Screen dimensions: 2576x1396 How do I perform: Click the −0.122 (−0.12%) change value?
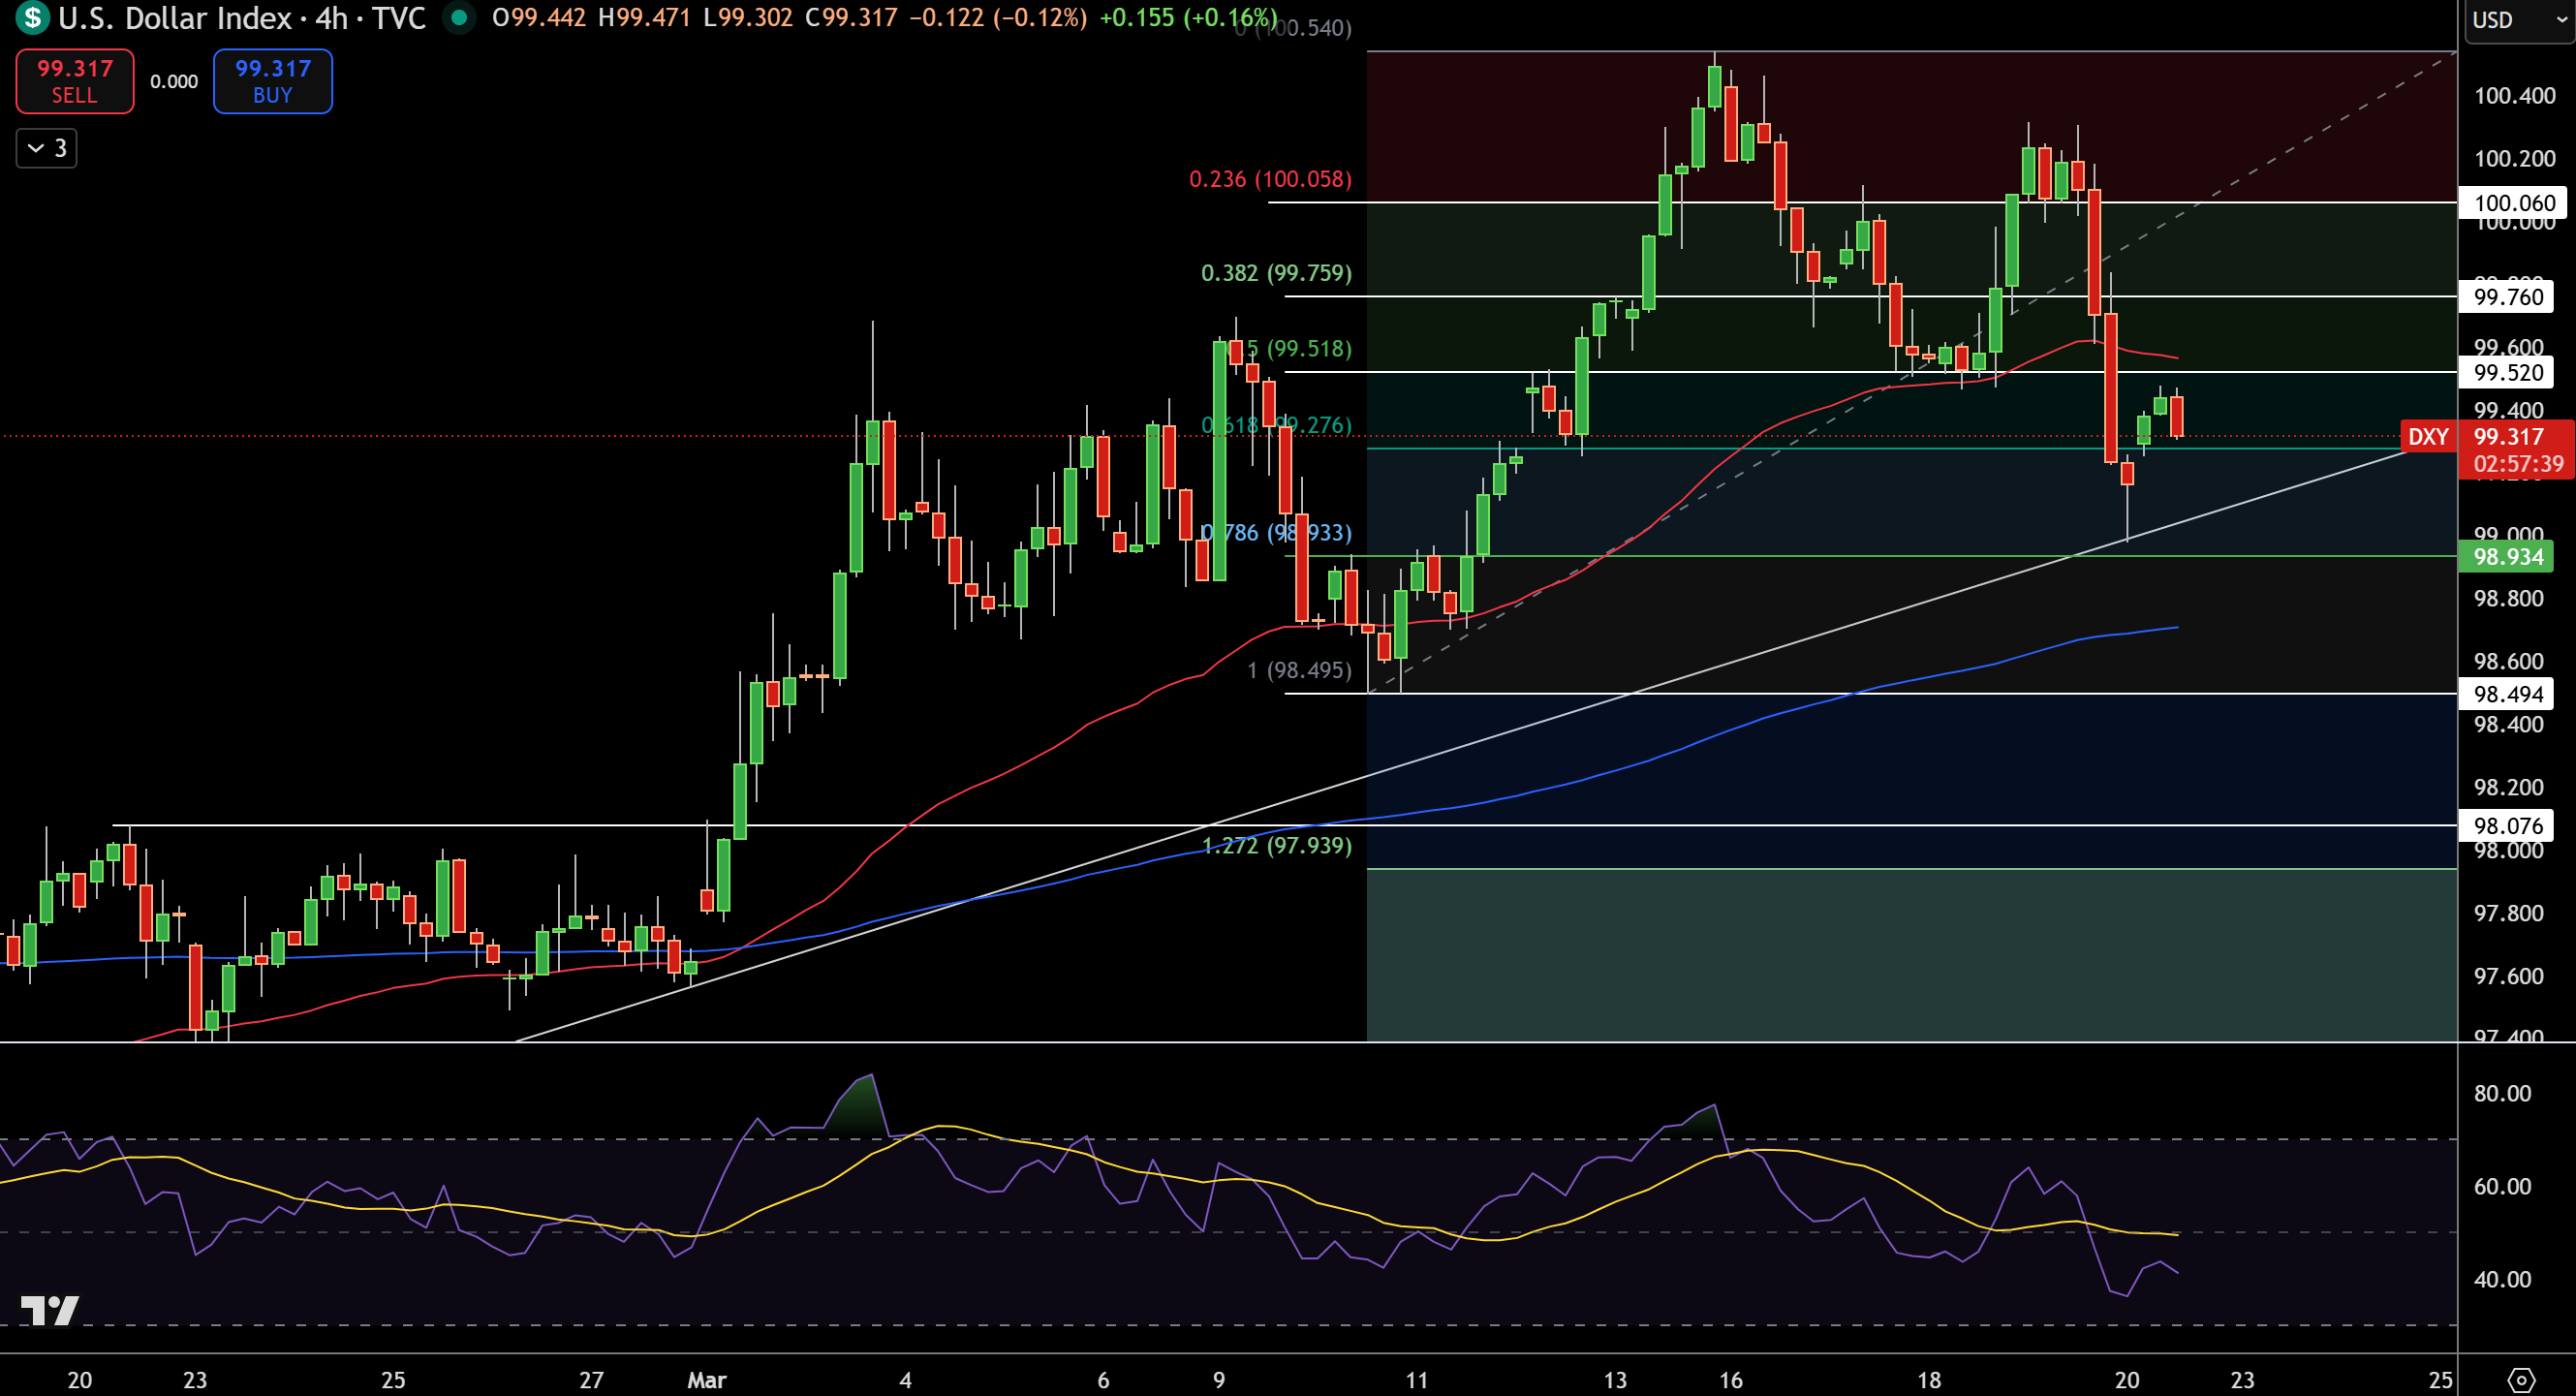pyautogui.click(x=997, y=17)
